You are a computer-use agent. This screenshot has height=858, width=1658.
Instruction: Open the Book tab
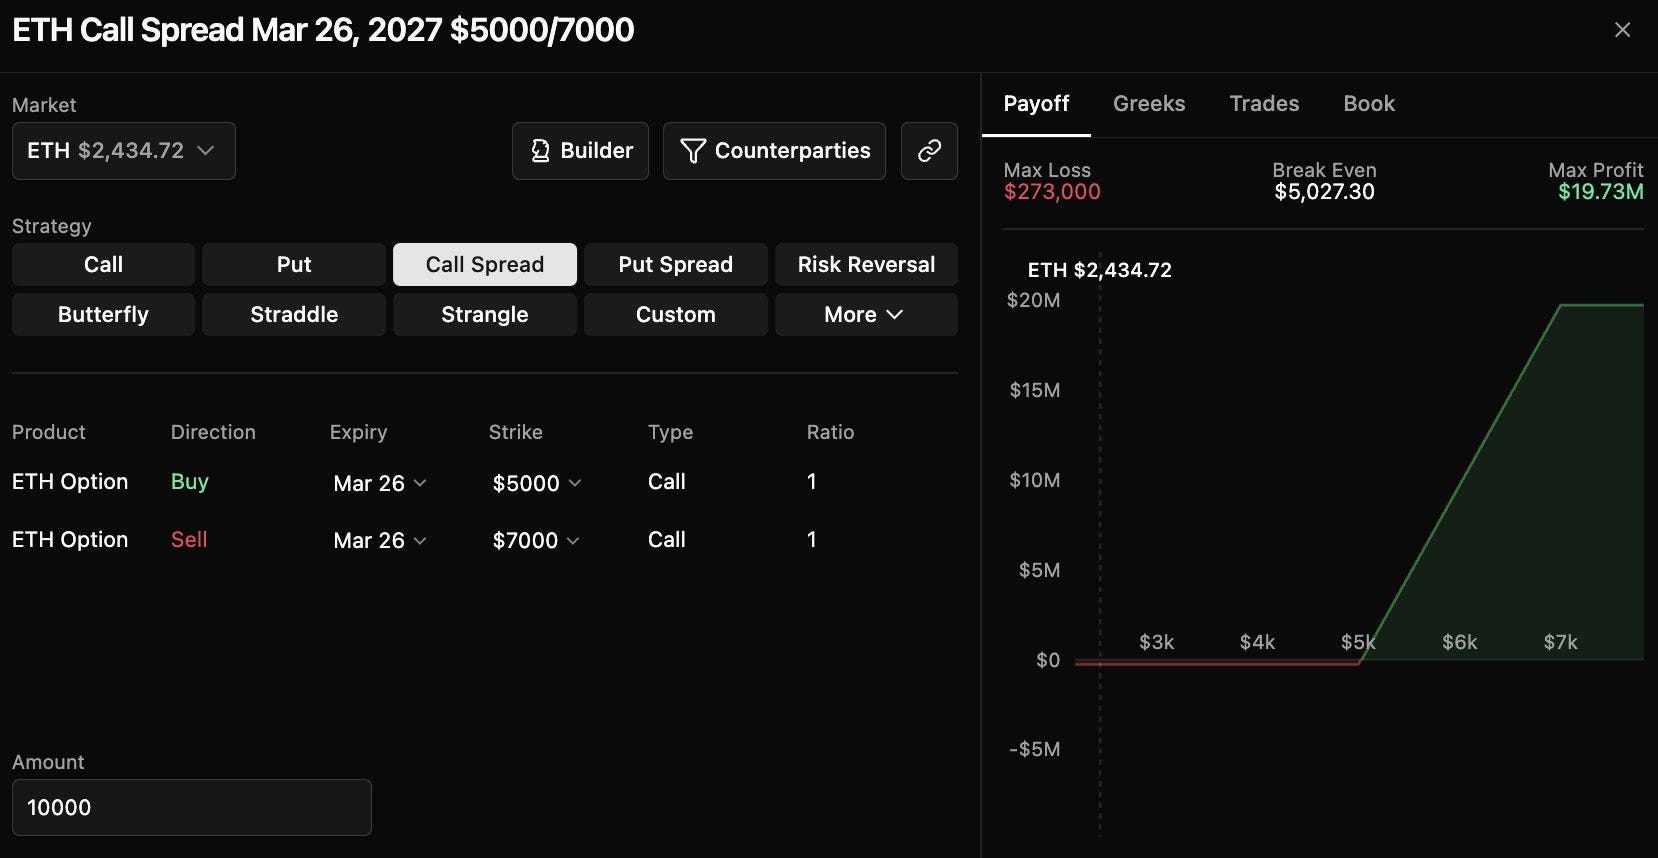1369,104
